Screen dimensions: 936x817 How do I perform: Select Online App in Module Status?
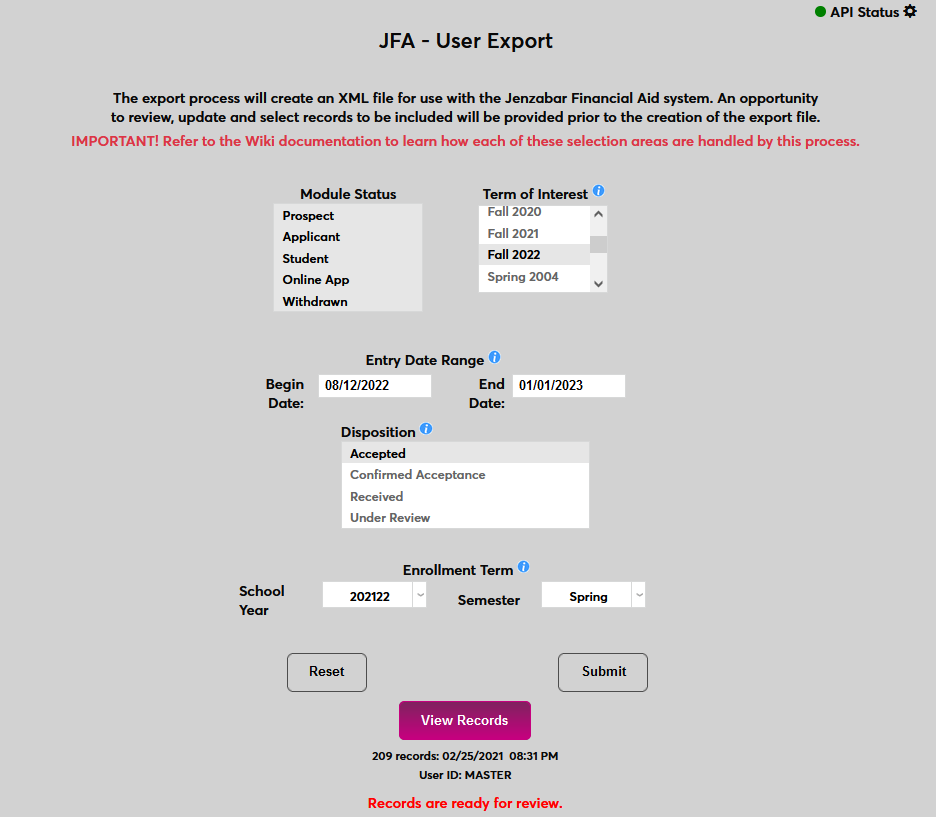tap(348, 280)
